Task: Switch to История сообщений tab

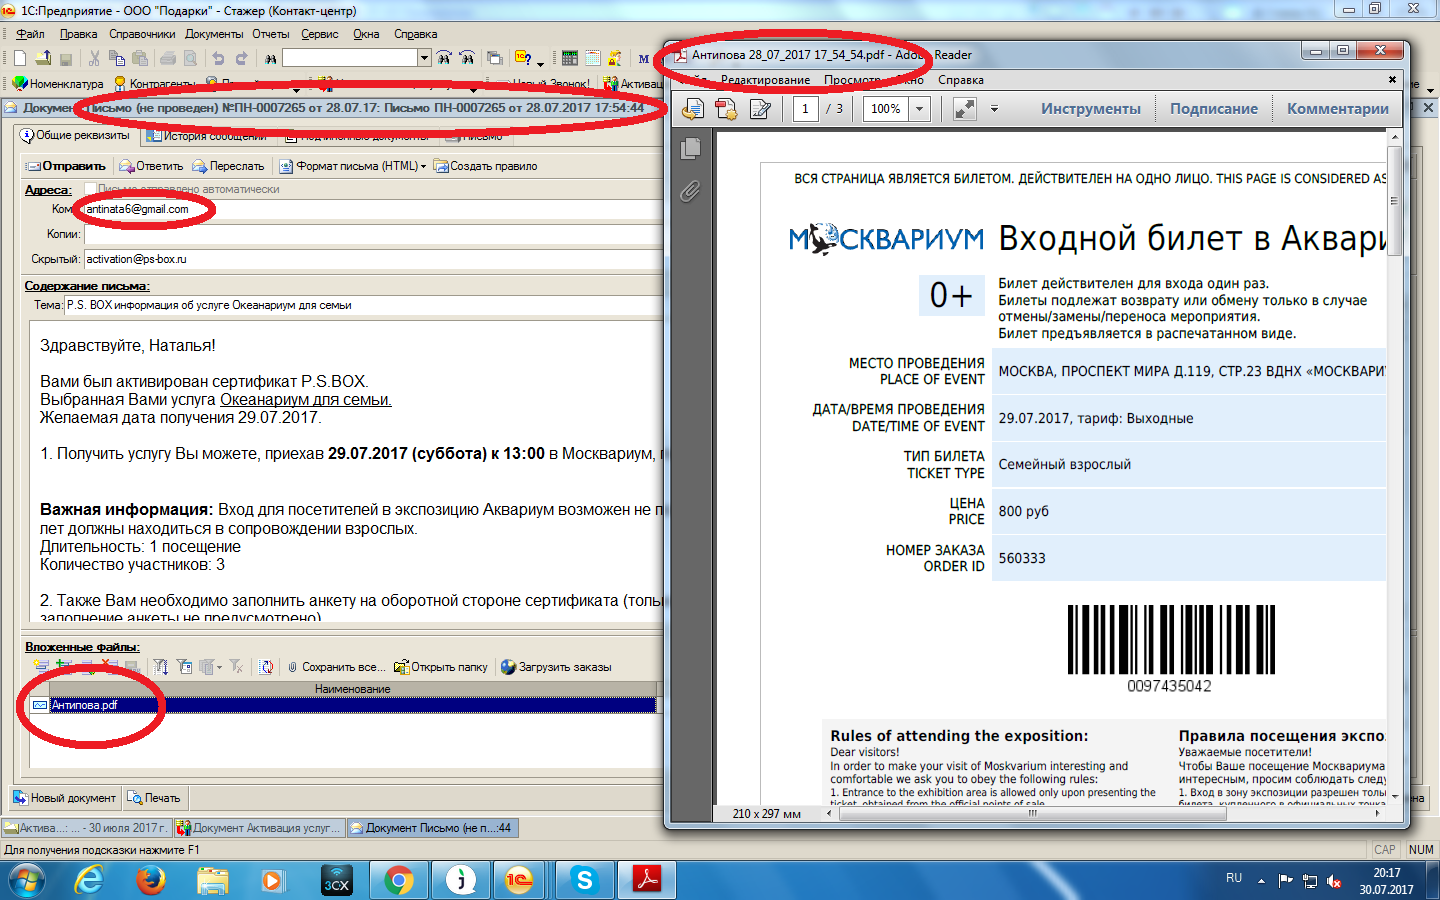Action: 207,136
